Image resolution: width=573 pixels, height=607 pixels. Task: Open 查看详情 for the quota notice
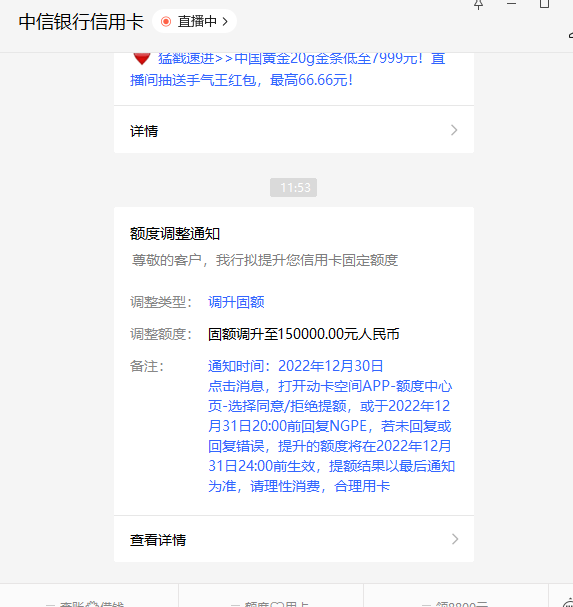click(x=294, y=539)
